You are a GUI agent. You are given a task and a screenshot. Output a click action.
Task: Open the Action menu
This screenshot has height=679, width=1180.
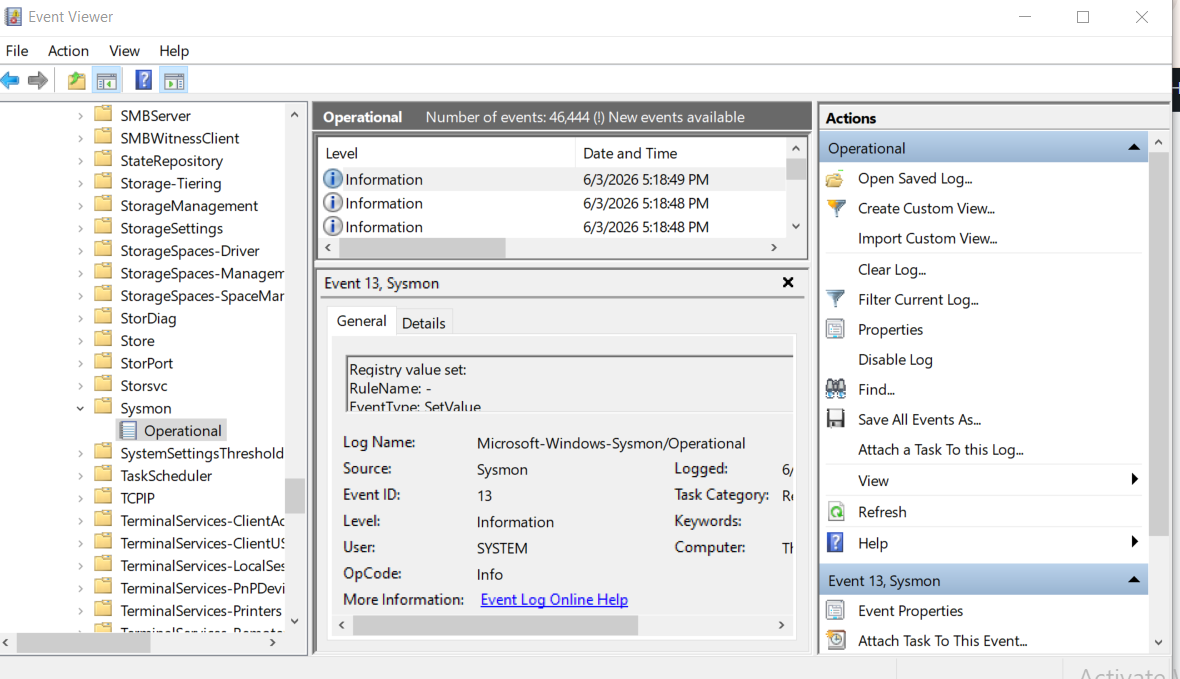pos(68,50)
